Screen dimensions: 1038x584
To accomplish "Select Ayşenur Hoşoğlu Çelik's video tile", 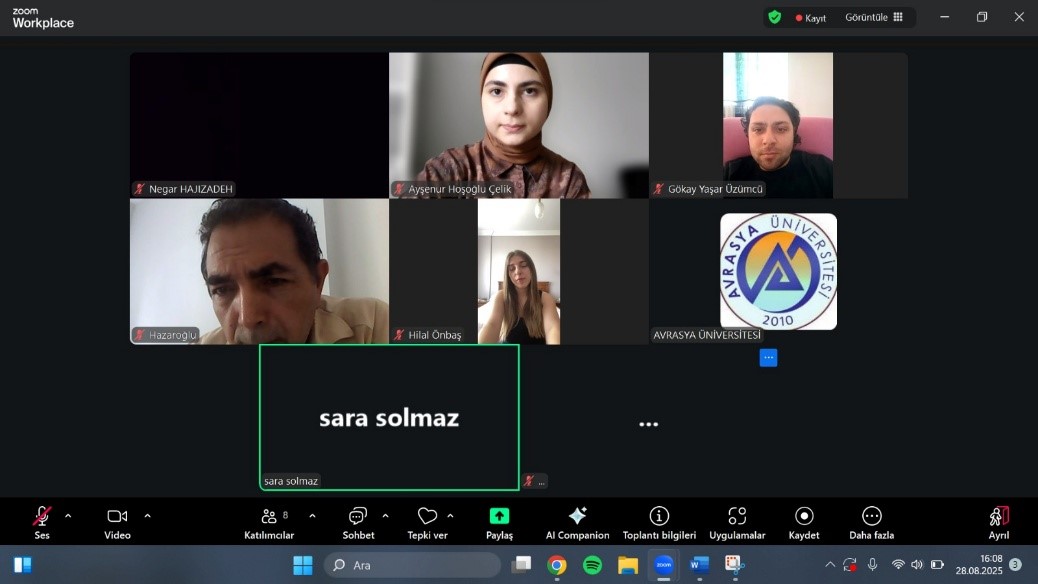I will click(518, 124).
